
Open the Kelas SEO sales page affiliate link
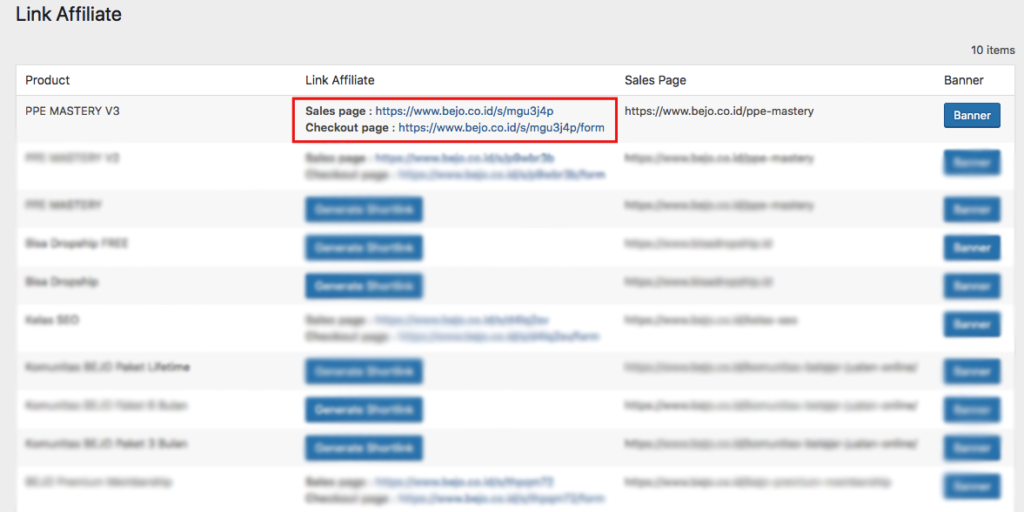click(x=461, y=320)
